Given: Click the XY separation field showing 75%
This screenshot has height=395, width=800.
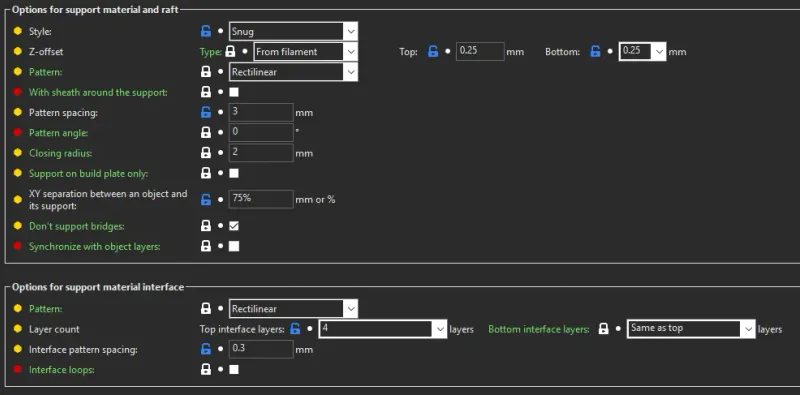Looking at the screenshot, I should 261,200.
